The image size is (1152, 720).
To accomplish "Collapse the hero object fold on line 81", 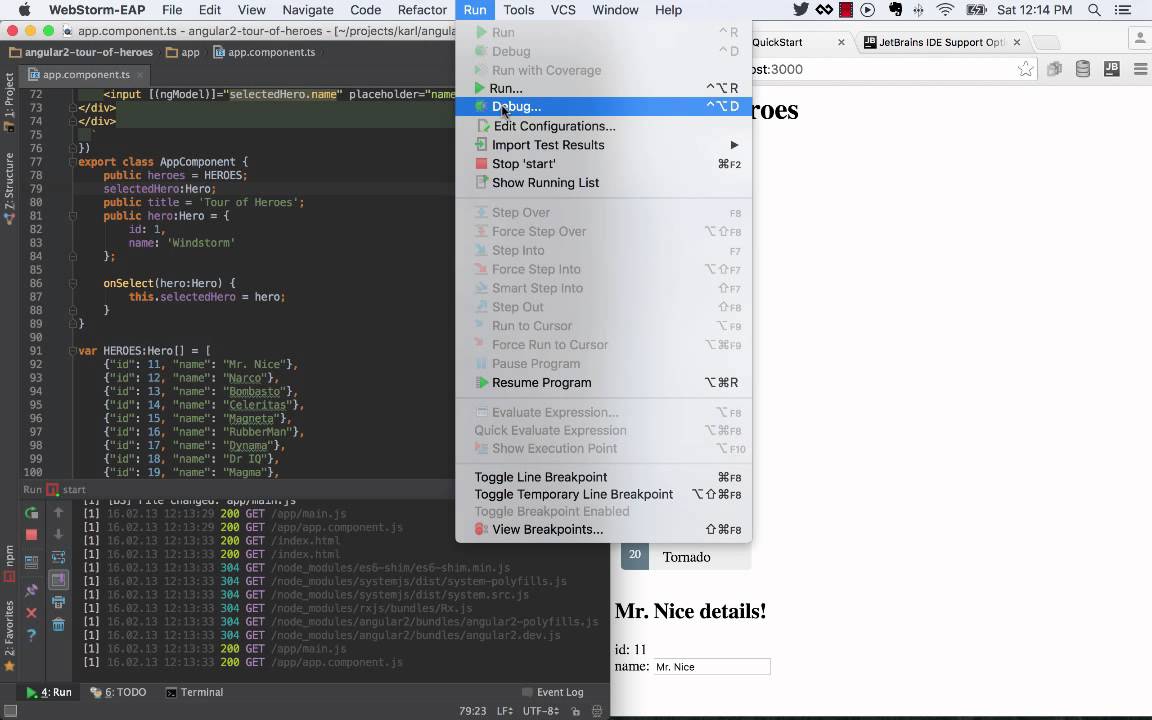I will click(73, 216).
